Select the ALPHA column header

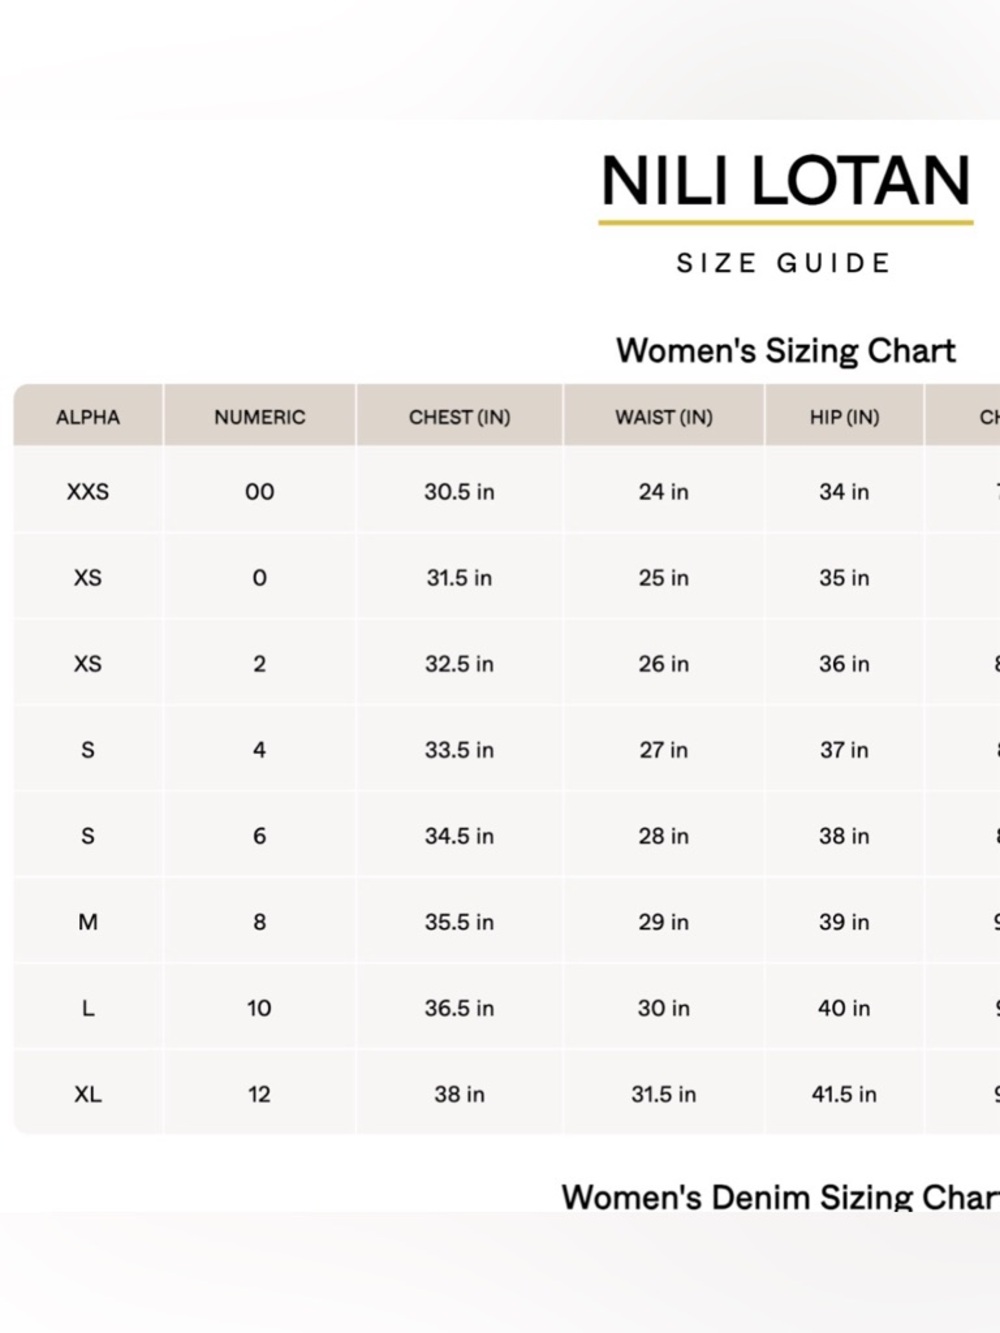tap(88, 417)
